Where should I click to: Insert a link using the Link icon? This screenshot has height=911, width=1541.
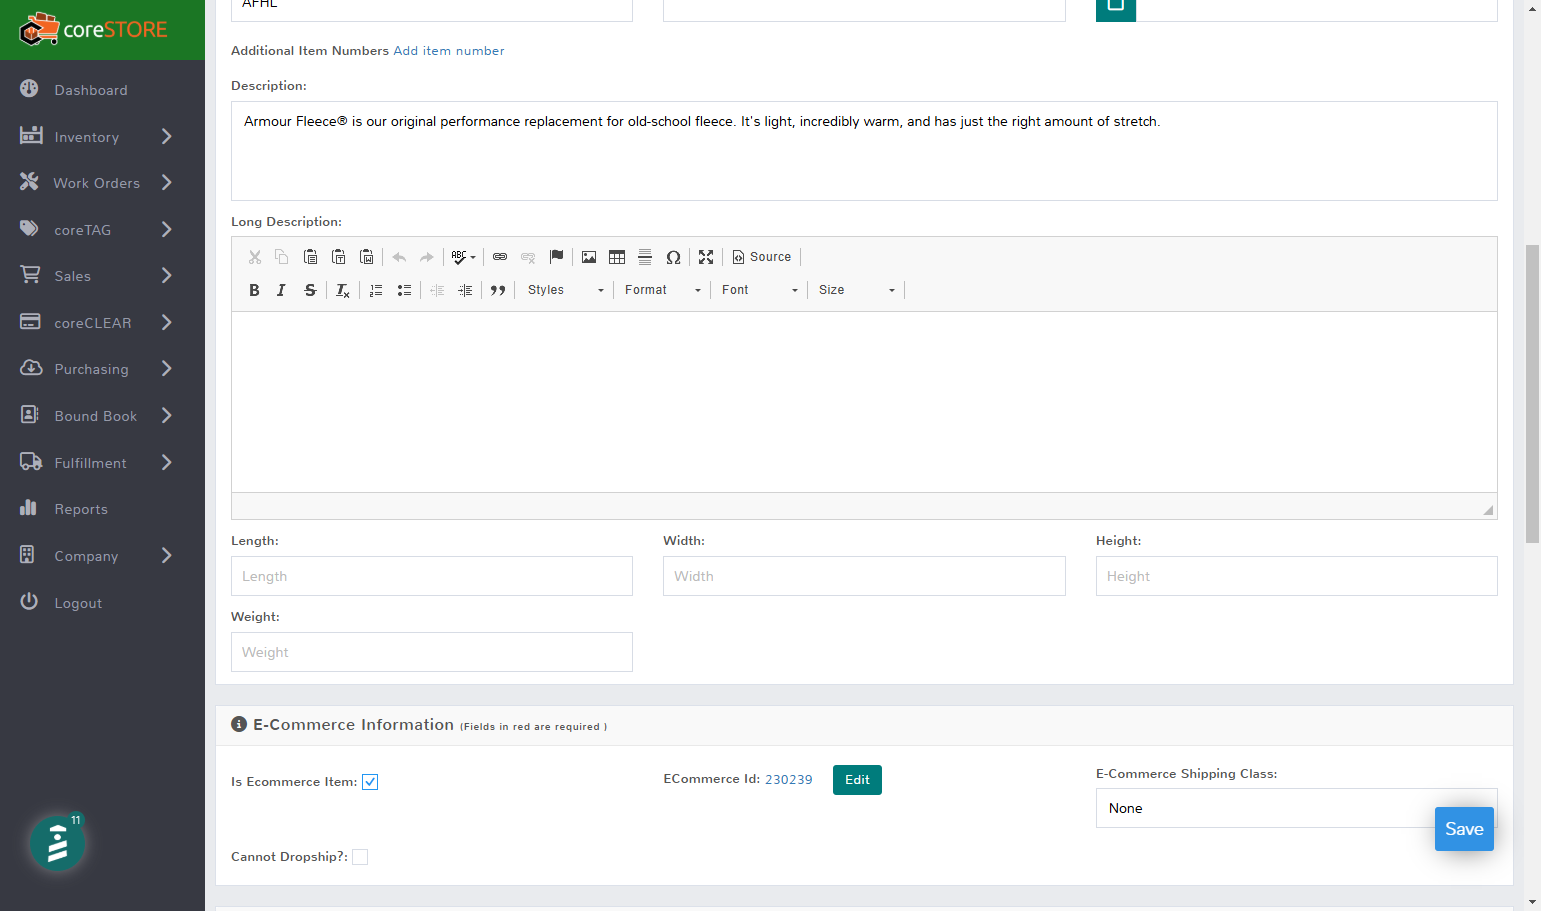point(500,257)
